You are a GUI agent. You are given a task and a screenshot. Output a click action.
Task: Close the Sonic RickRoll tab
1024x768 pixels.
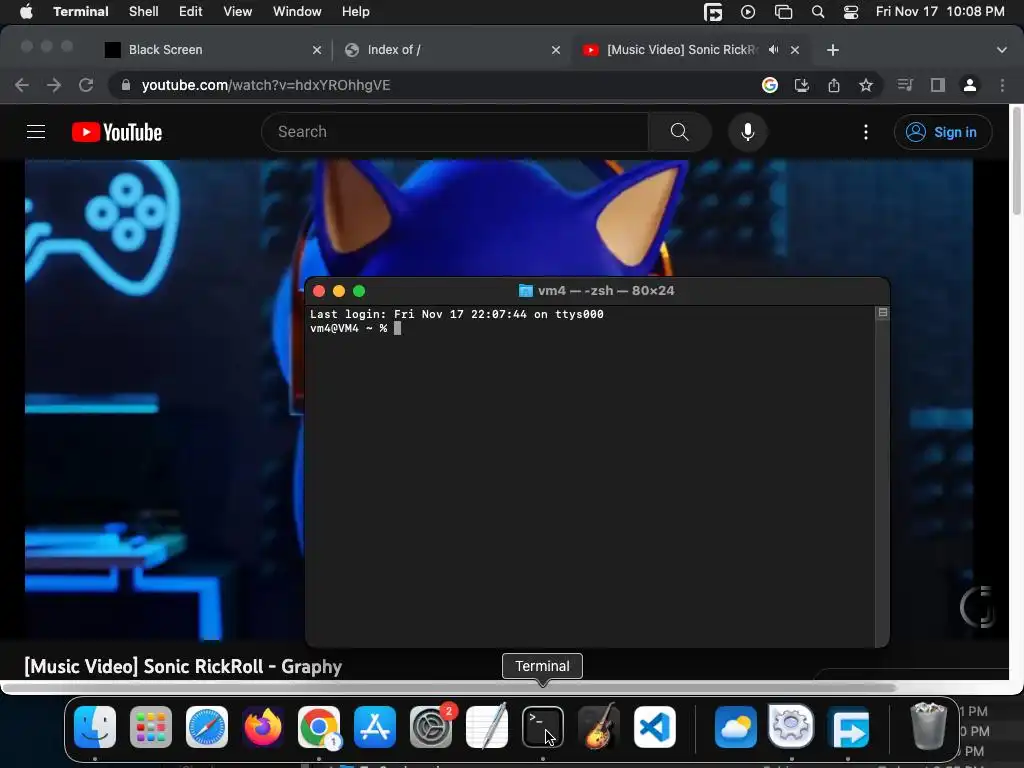tap(795, 50)
